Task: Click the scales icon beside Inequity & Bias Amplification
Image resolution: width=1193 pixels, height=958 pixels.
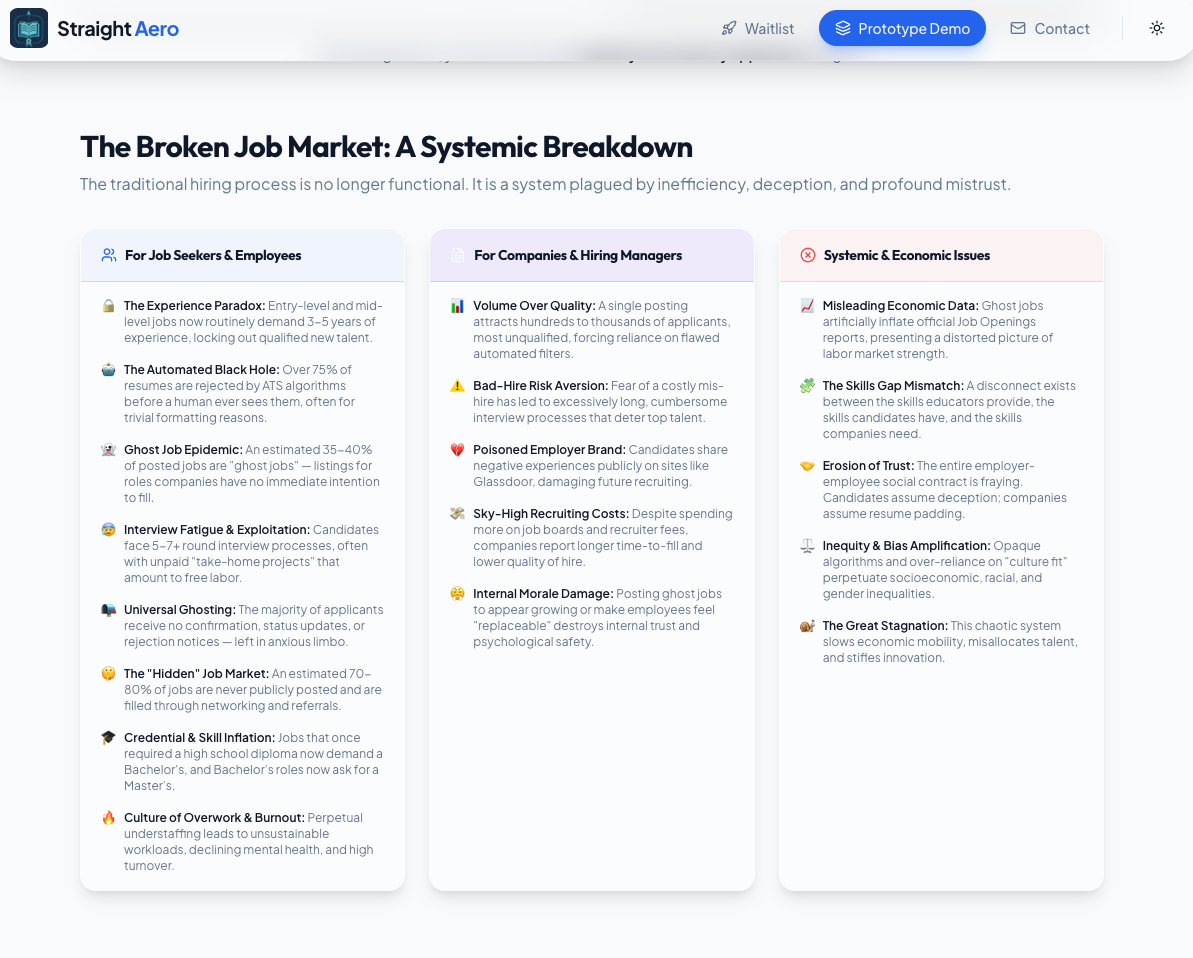Action: pyautogui.click(x=806, y=545)
